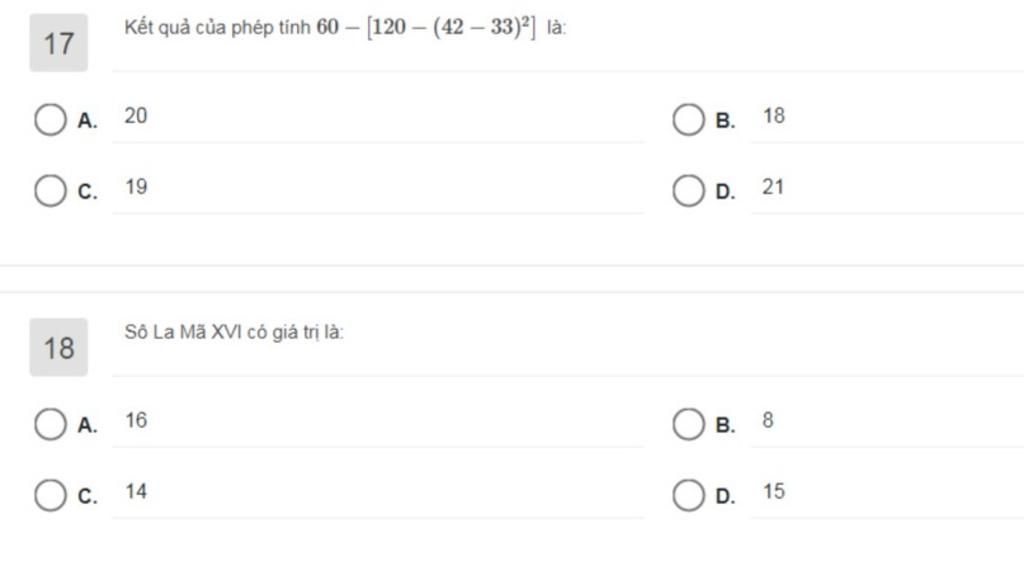The height and width of the screenshot is (561, 1024).
Task: Select radio option D for question 18
Action: (x=688, y=494)
